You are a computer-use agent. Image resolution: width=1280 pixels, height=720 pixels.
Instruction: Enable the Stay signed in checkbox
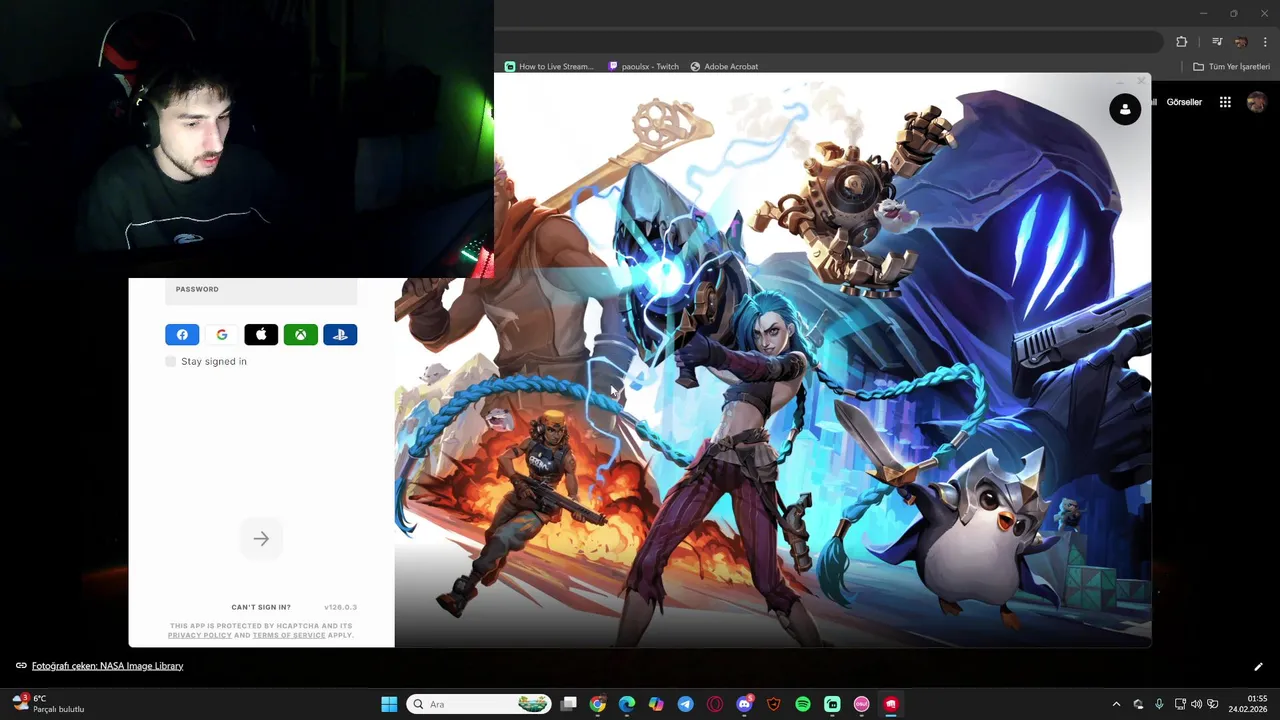171,361
